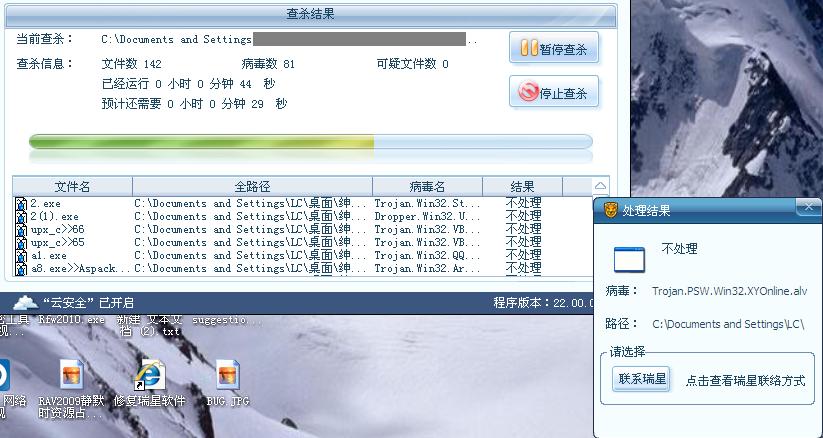Select the suggestio... desktop file label
Screen dimensions: 823x438
click(x=227, y=319)
